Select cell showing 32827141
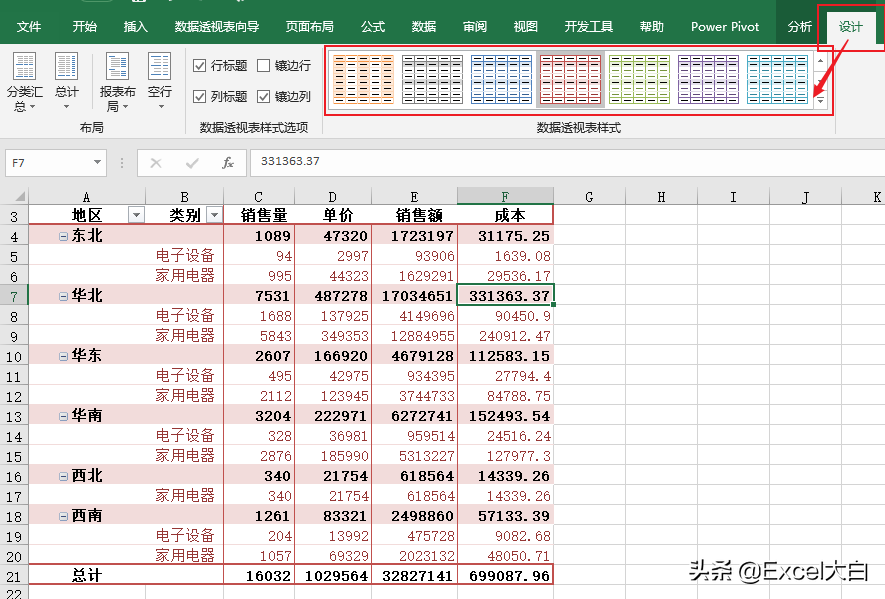Viewport: 885px width, 599px height. 414,576
